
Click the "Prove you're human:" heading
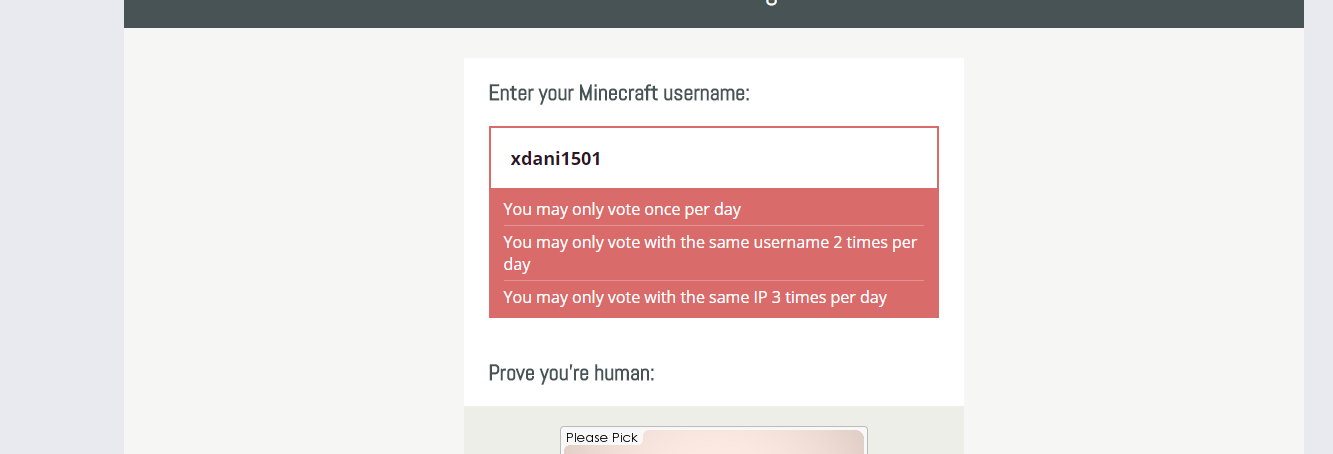coord(571,373)
